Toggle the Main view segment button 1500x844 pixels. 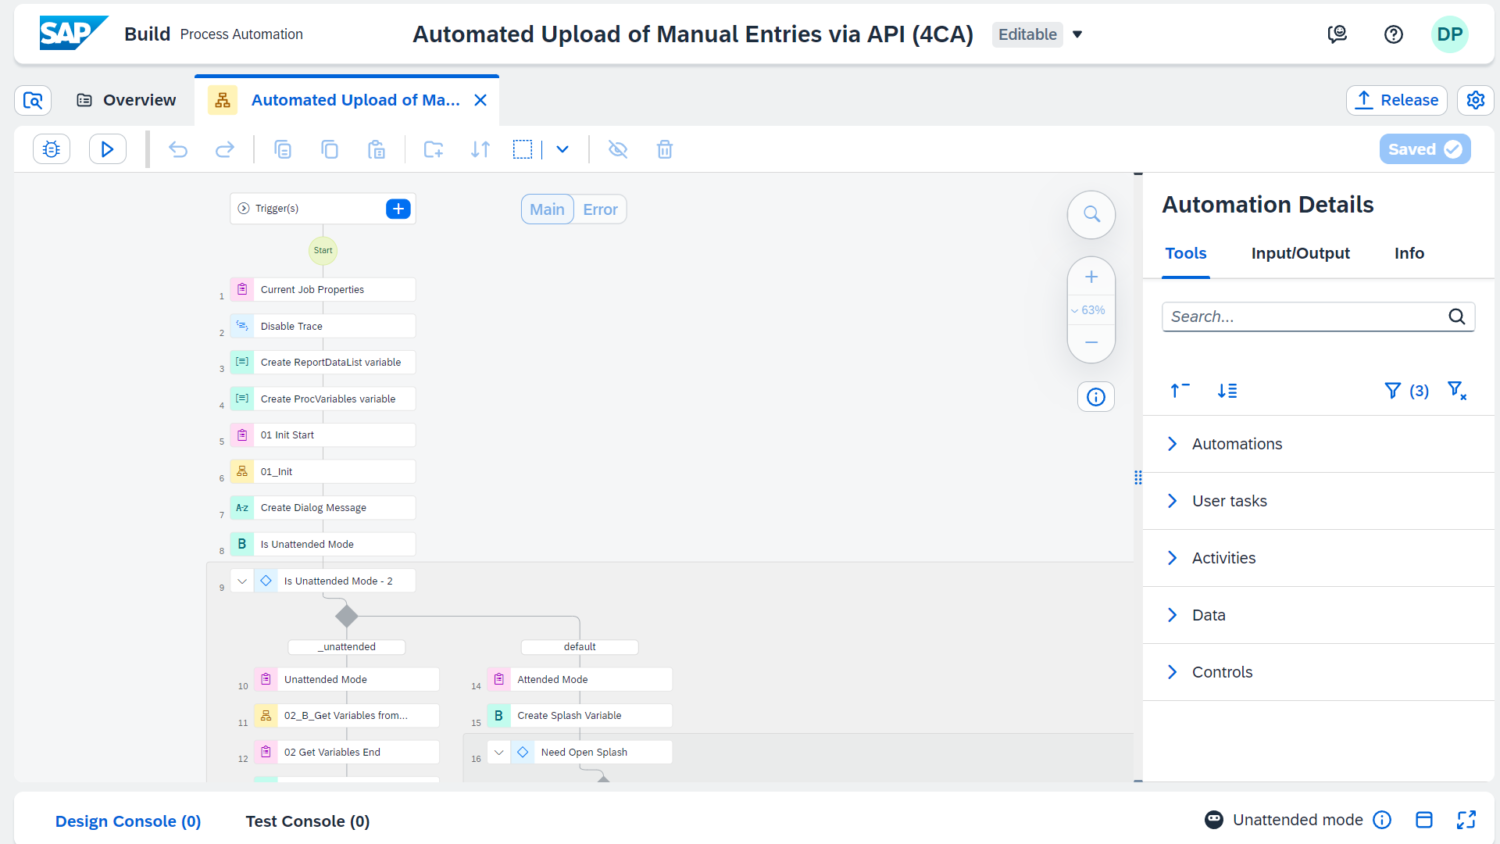tap(547, 209)
